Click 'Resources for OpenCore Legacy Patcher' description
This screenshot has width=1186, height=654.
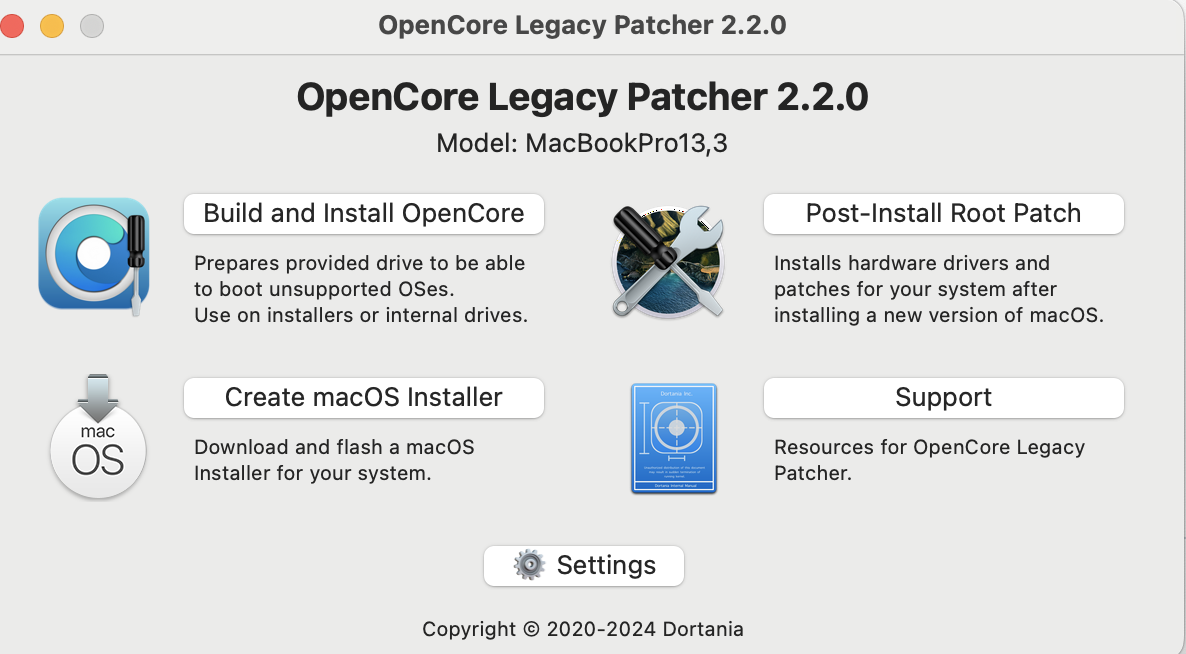(930, 460)
